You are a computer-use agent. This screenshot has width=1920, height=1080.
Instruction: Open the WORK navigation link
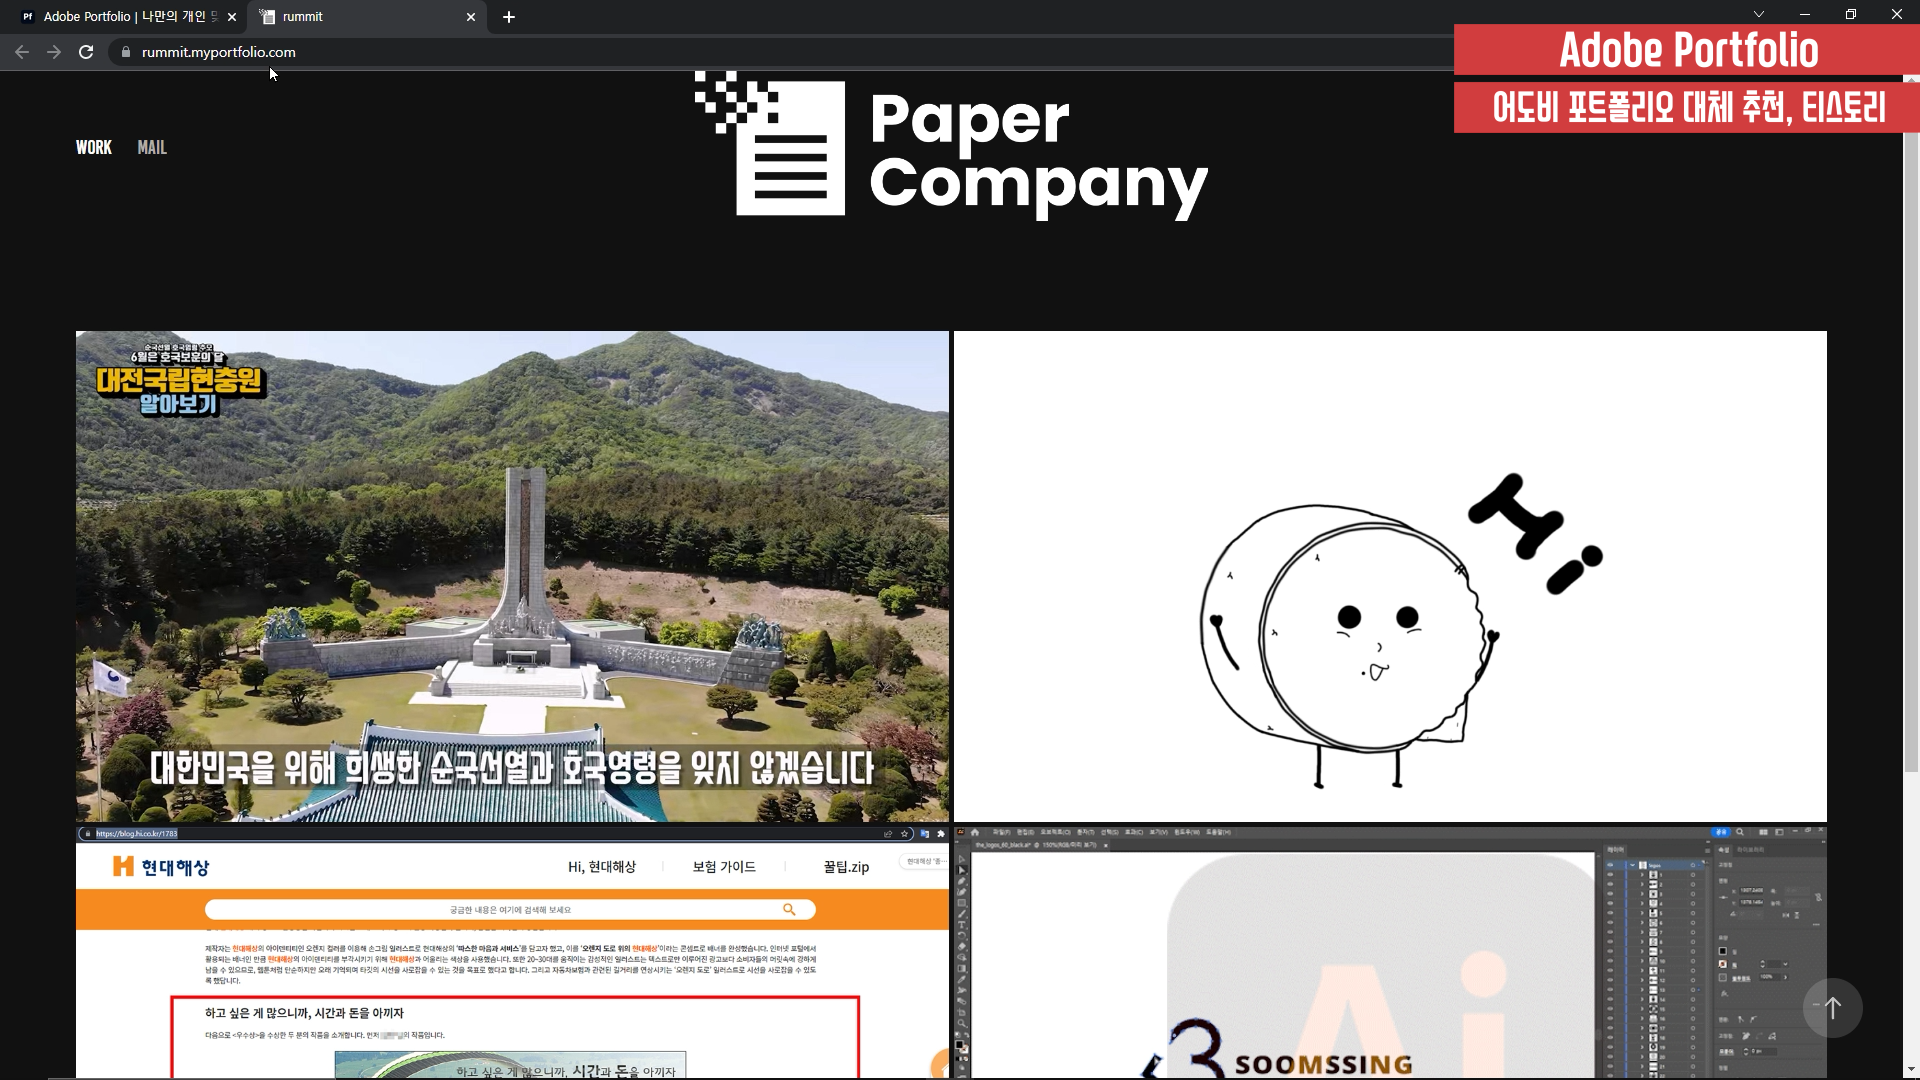click(x=94, y=147)
